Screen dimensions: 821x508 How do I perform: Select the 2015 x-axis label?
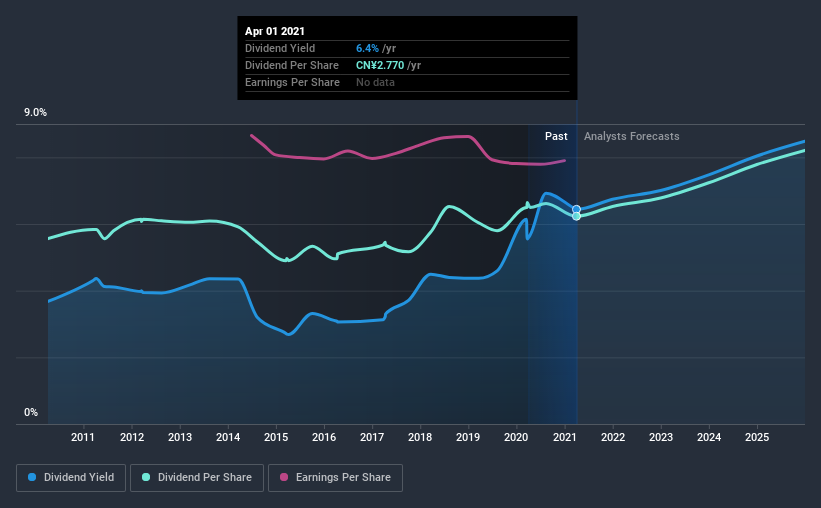(x=276, y=437)
